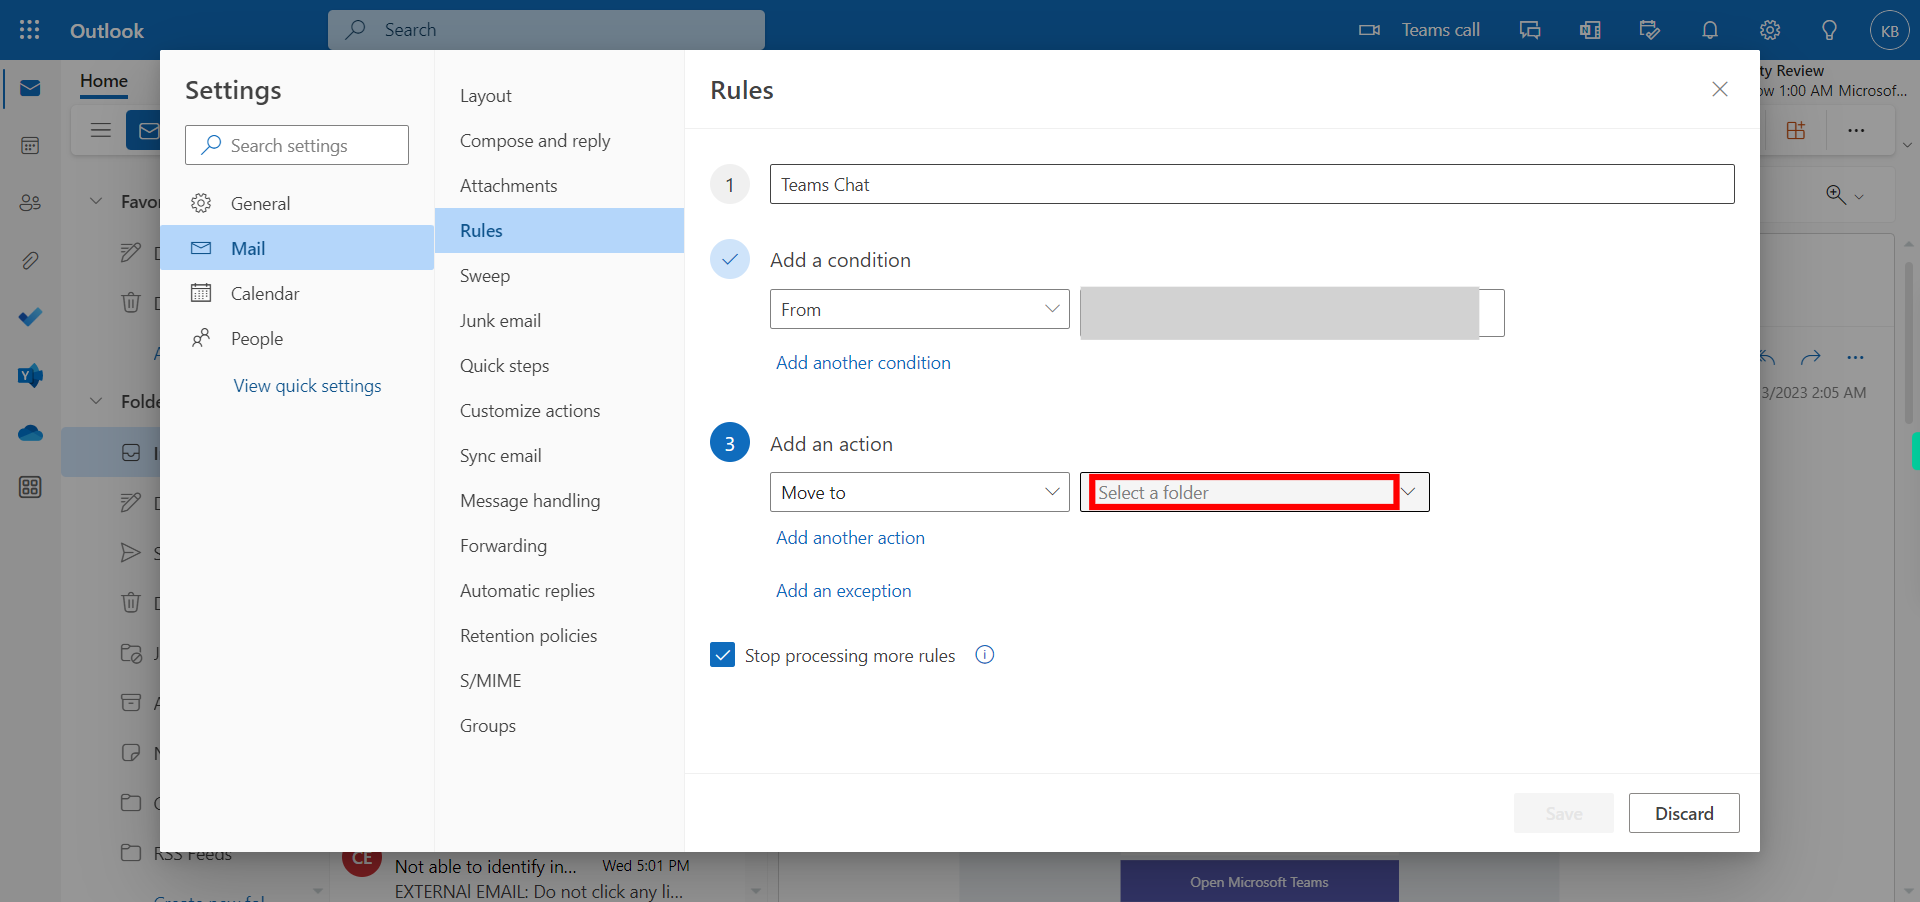Open To Do checkmark app
The image size is (1920, 902).
(x=30, y=318)
